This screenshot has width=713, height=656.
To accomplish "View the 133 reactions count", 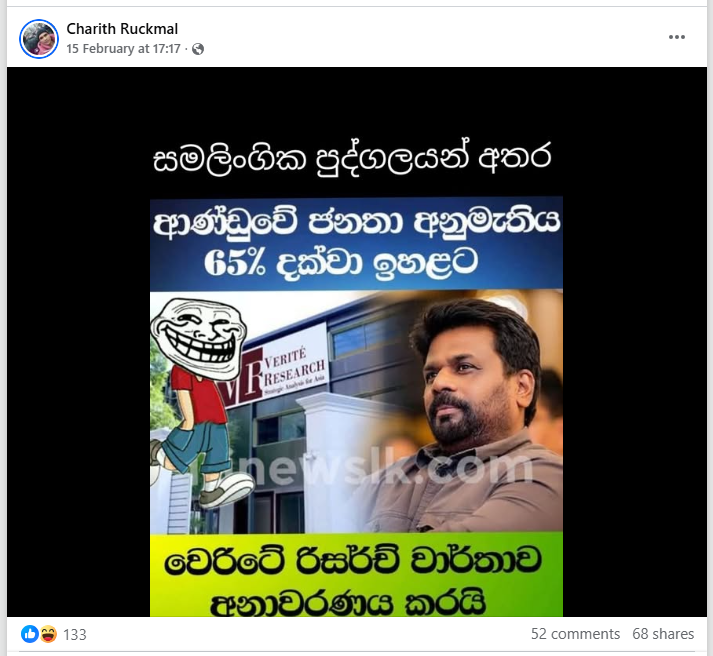I will pyautogui.click(x=75, y=634).
